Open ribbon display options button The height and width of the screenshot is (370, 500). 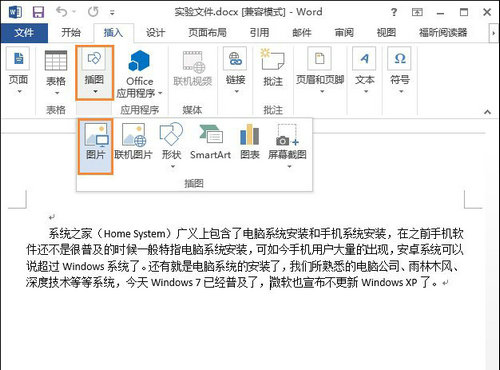click(417, 13)
